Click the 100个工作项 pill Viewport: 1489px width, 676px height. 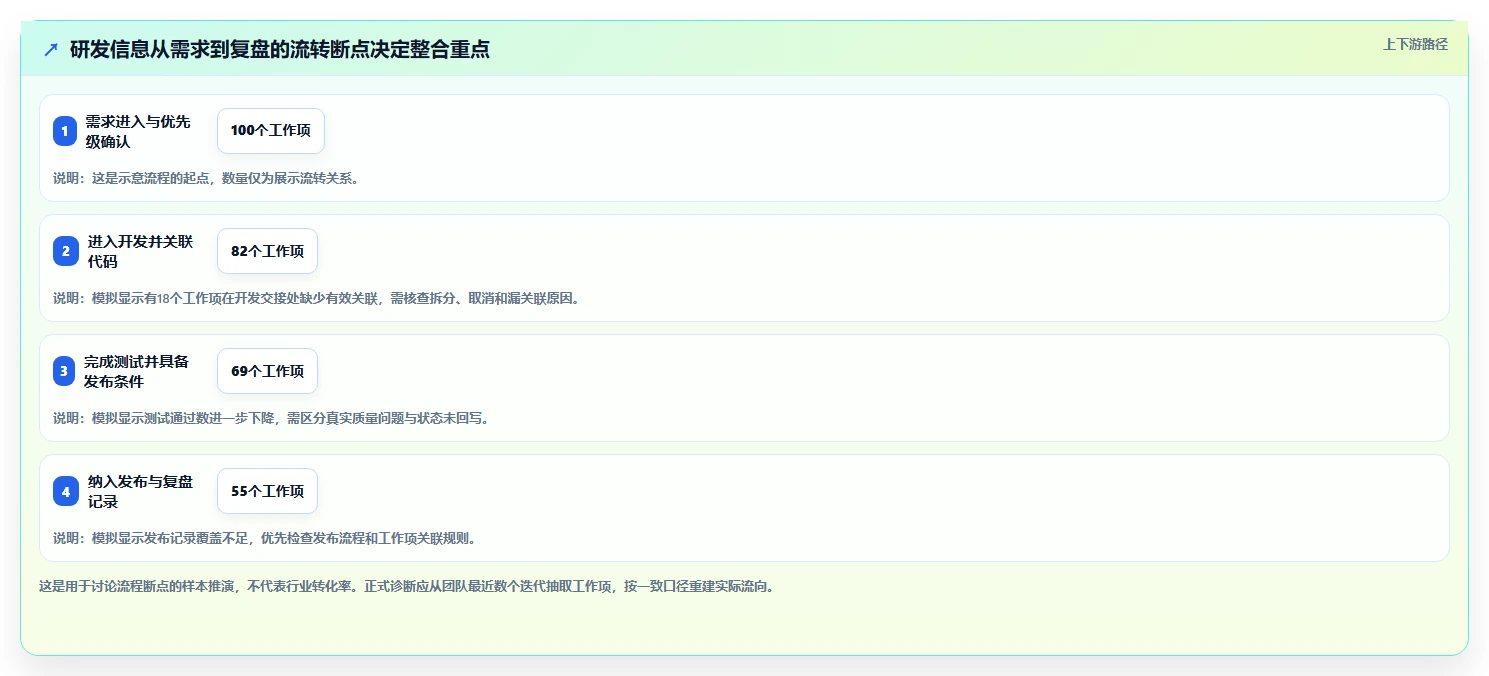271,131
